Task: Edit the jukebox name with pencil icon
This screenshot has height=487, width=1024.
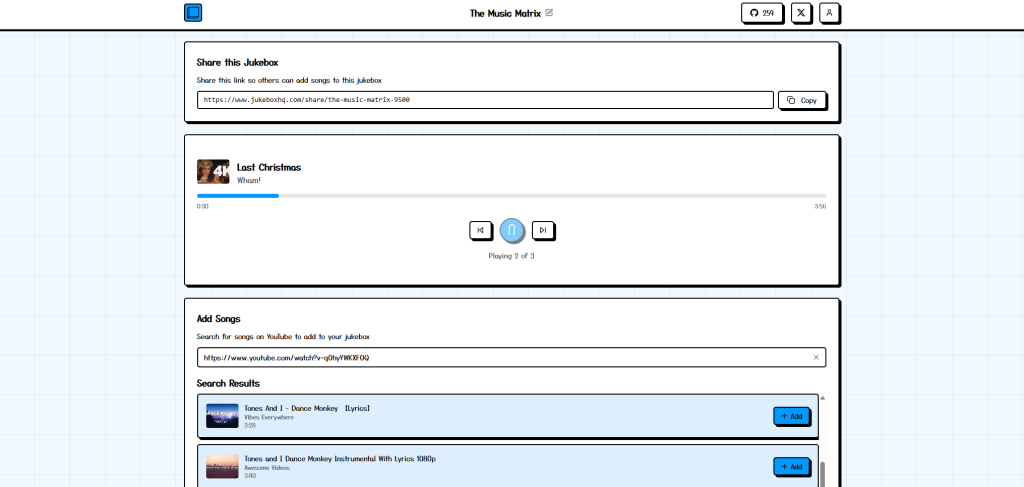Action: coord(549,13)
